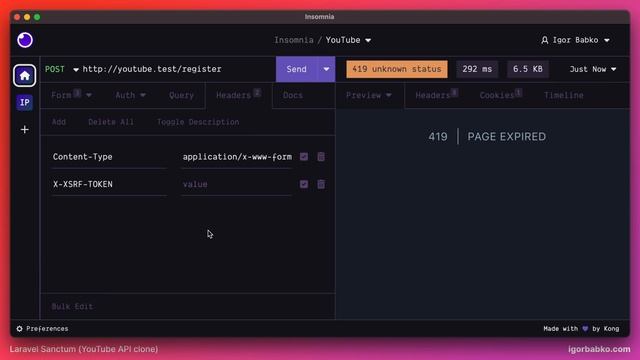The image size is (640, 360).
Task: Open the Timeline tab
Action: coord(564,95)
